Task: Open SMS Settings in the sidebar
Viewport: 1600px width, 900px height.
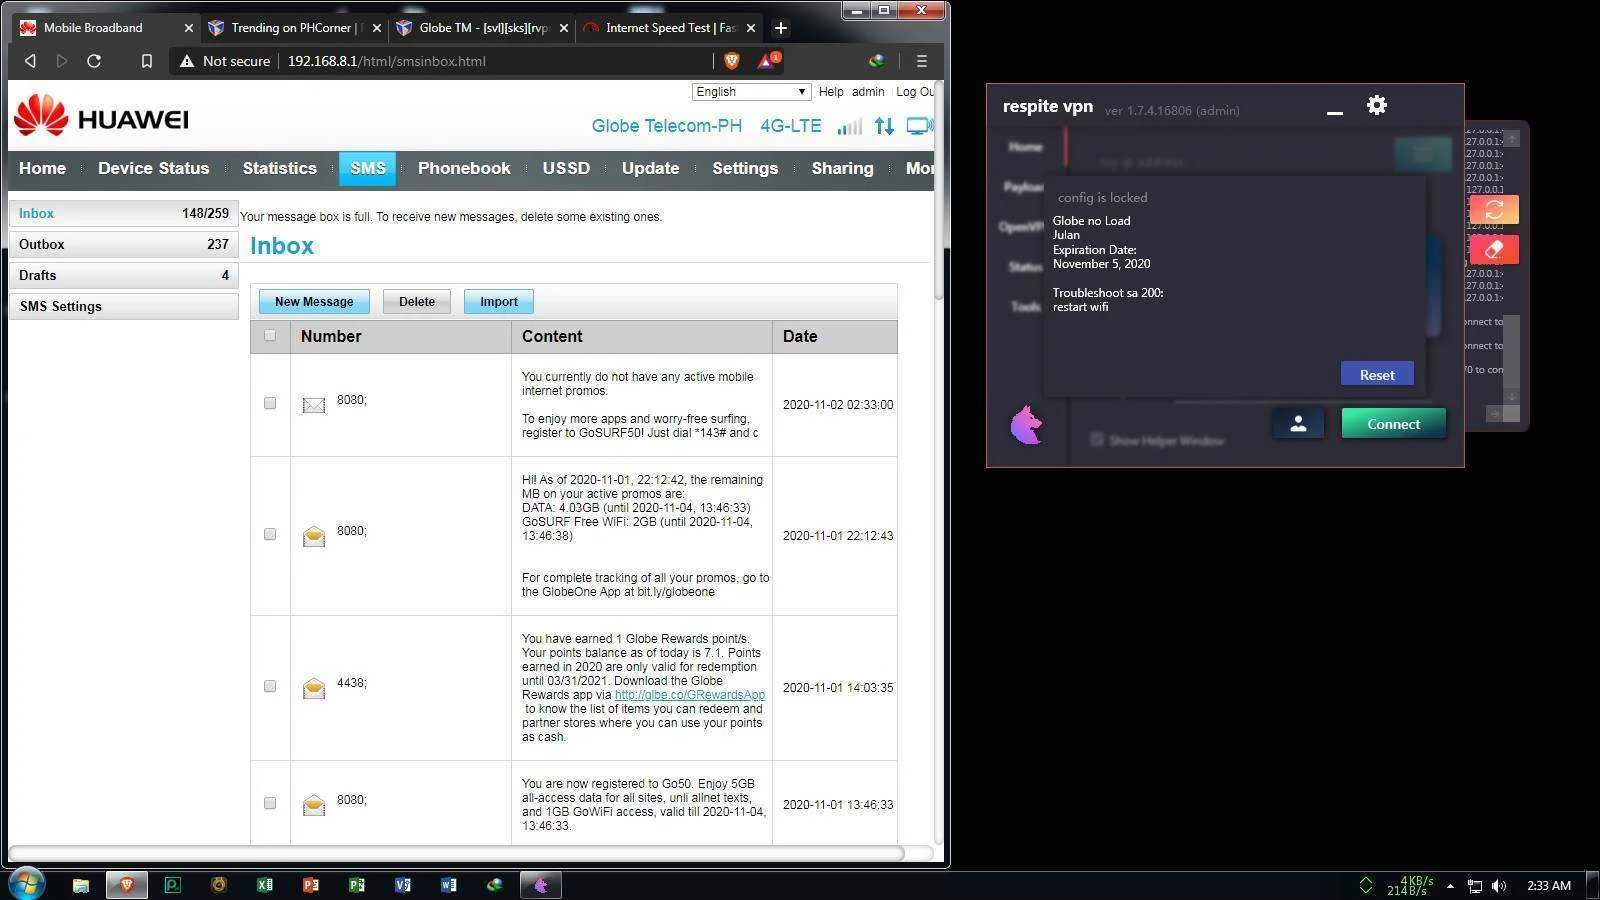Action: (x=124, y=306)
